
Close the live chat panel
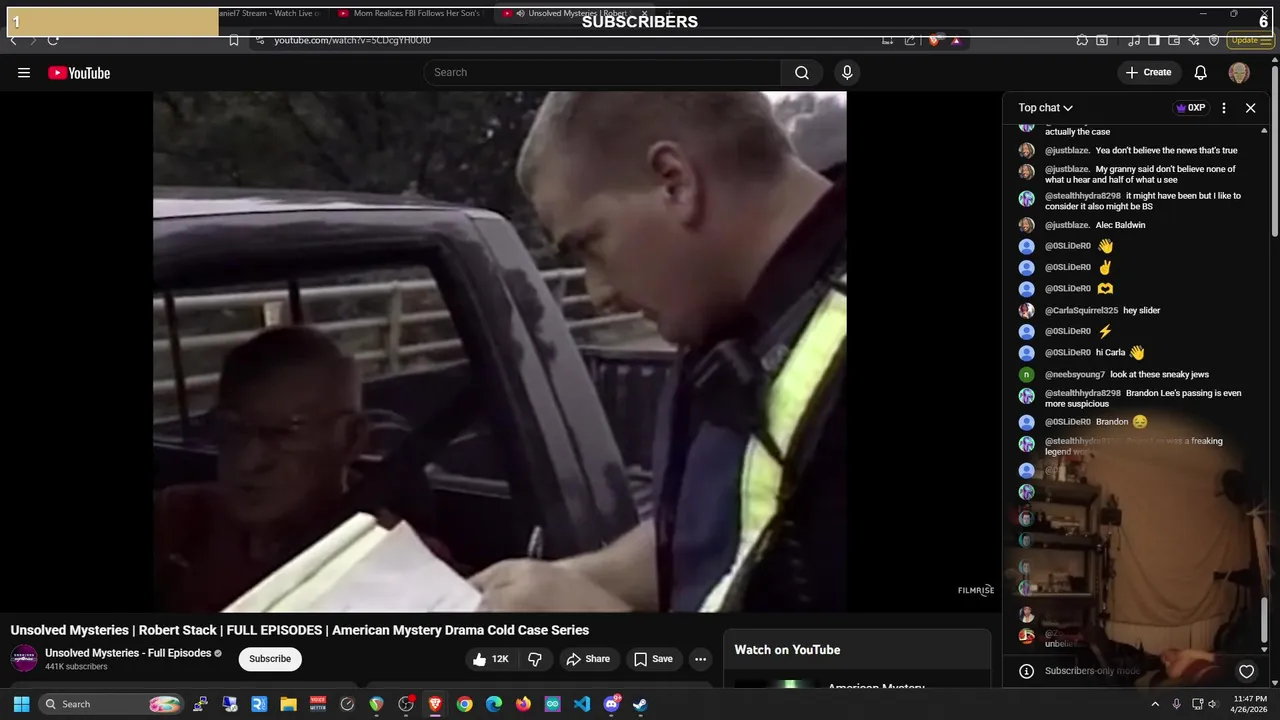(x=1250, y=108)
